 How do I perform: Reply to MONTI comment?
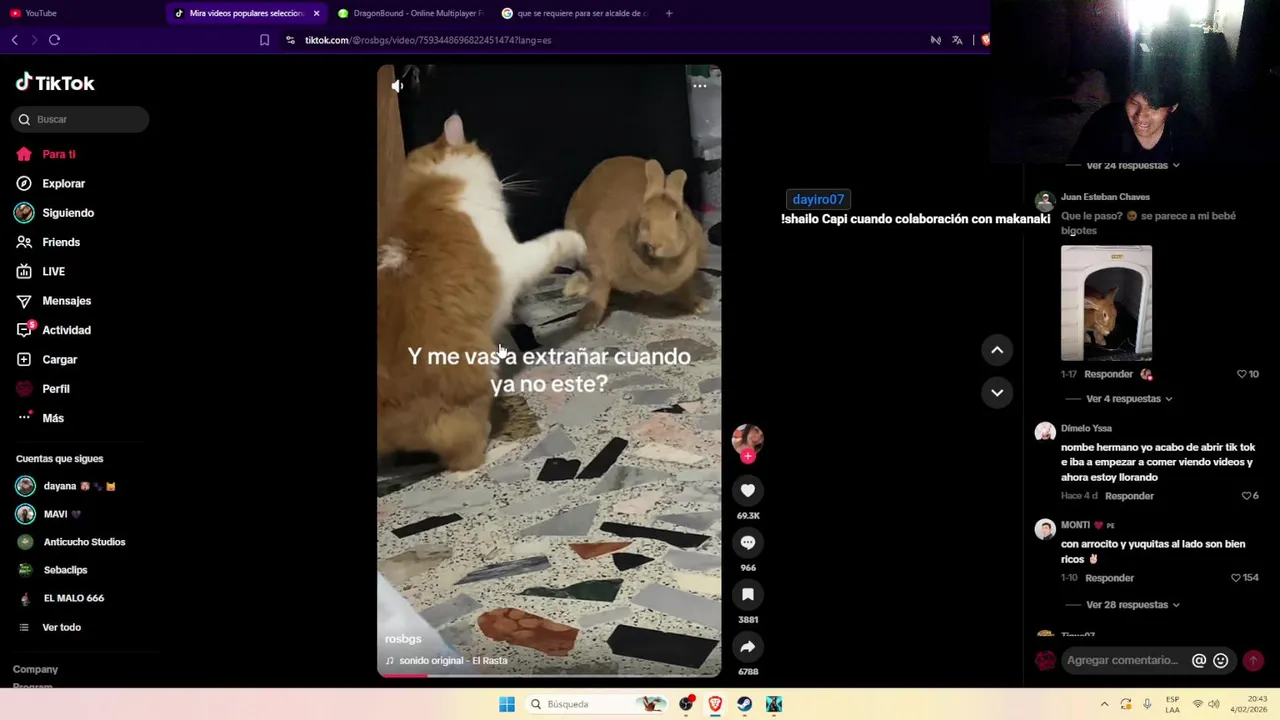pyautogui.click(x=1109, y=578)
